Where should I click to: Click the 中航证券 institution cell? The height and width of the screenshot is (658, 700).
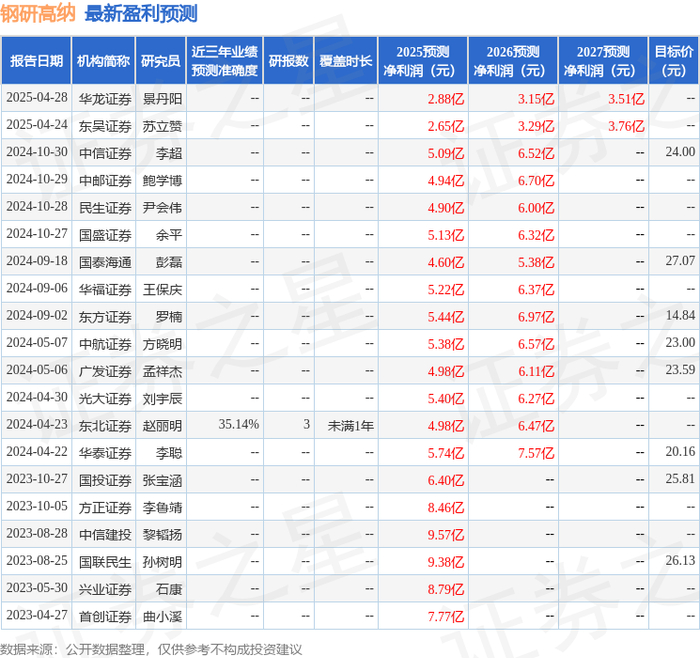[x=105, y=344]
